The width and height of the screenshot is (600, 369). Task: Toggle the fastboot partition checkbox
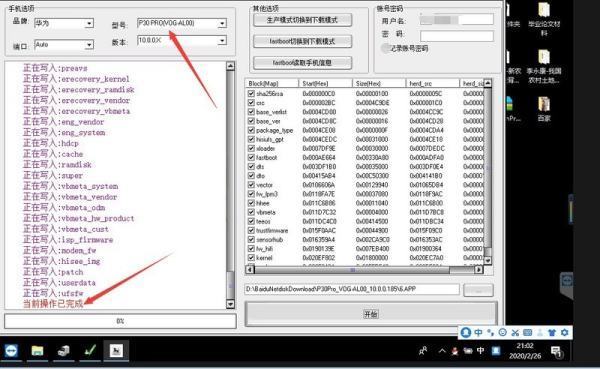click(251, 157)
